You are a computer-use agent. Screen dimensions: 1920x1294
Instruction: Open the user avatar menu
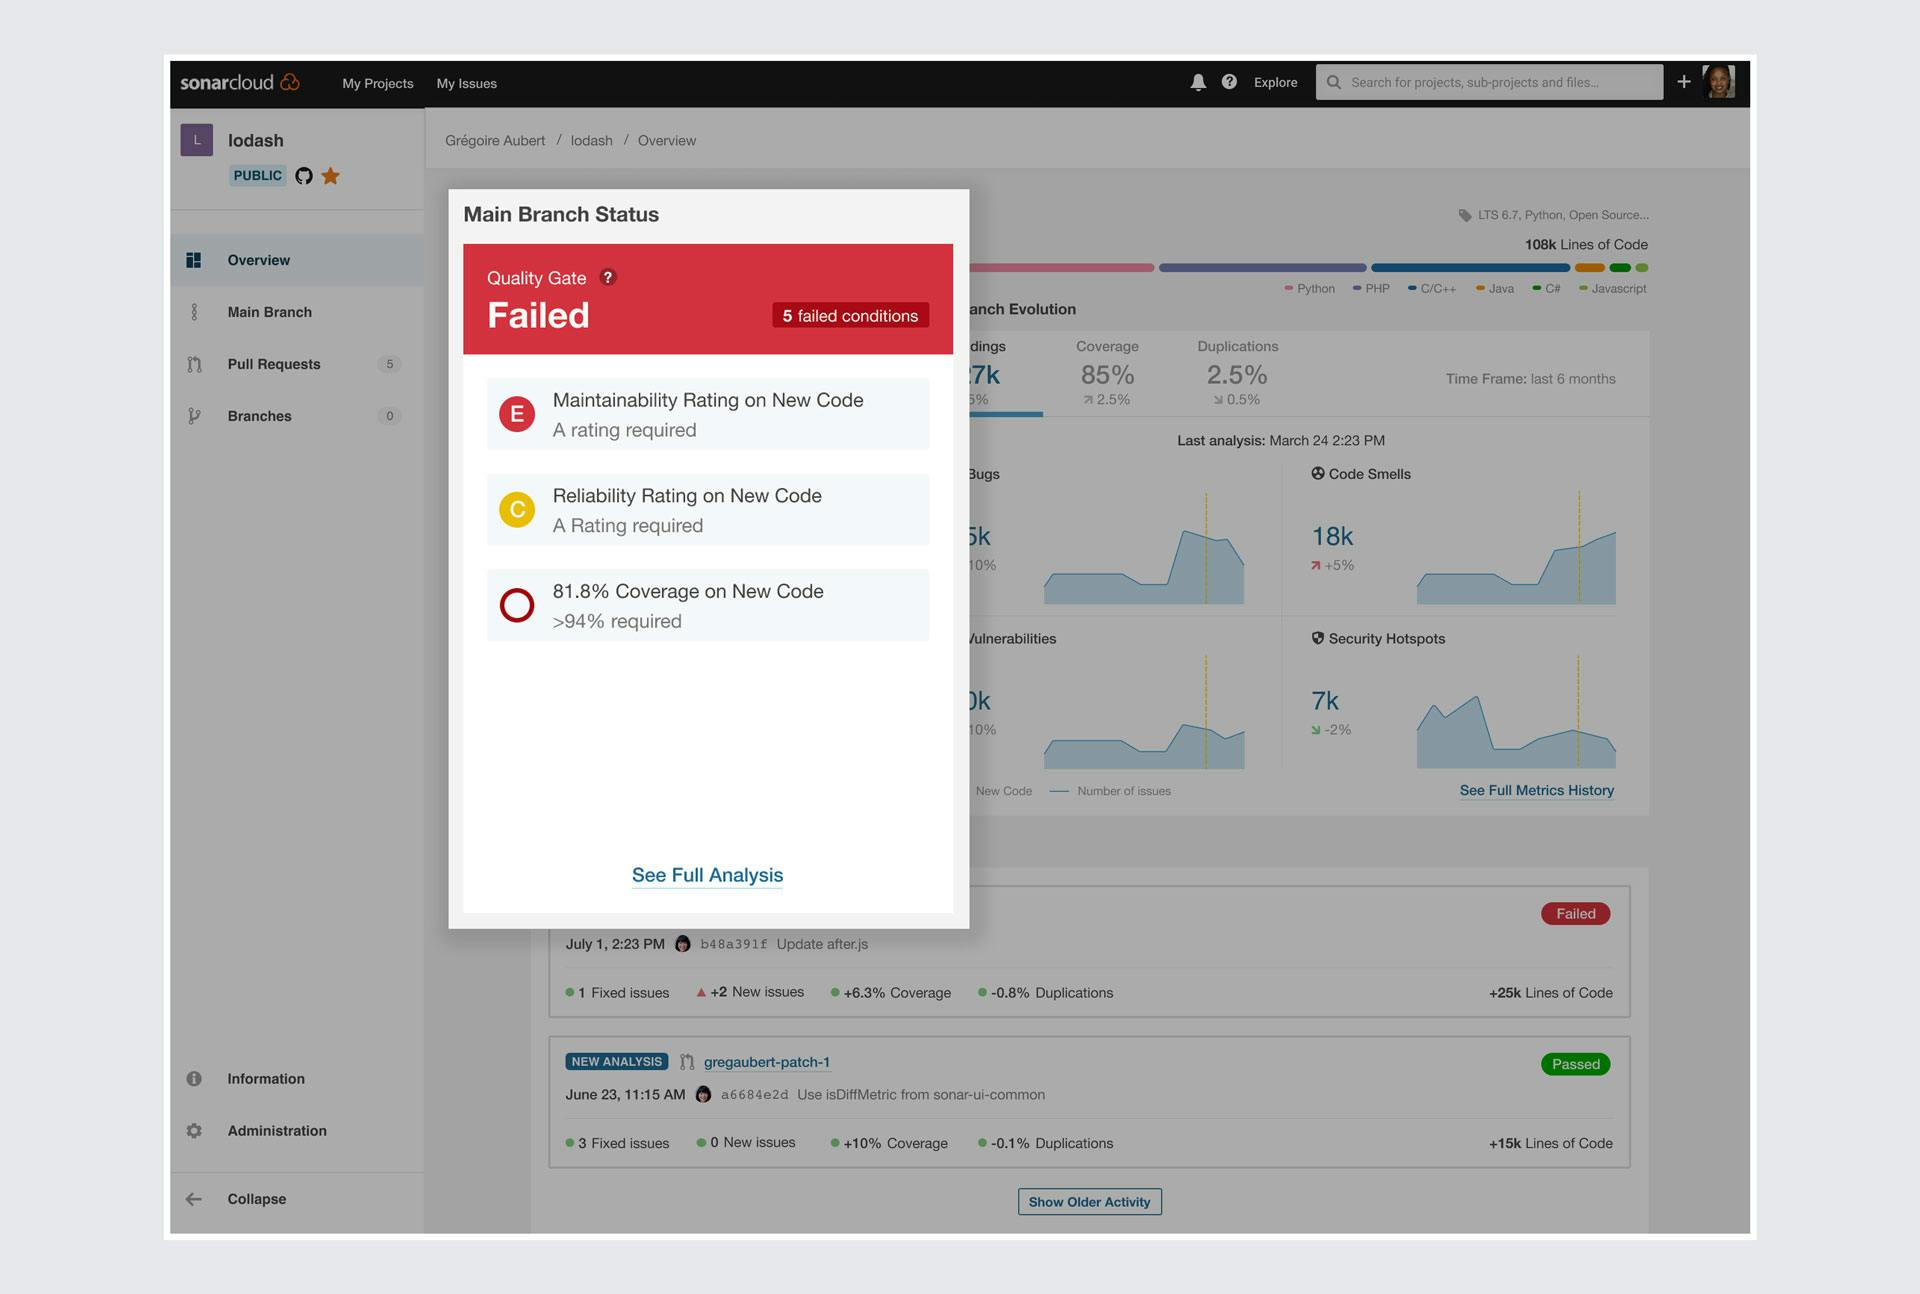click(1719, 82)
